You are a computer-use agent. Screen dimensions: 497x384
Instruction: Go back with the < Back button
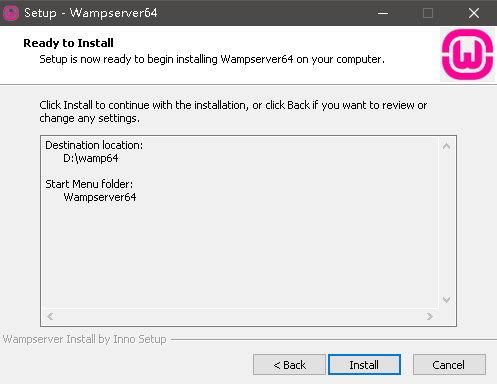point(289,365)
